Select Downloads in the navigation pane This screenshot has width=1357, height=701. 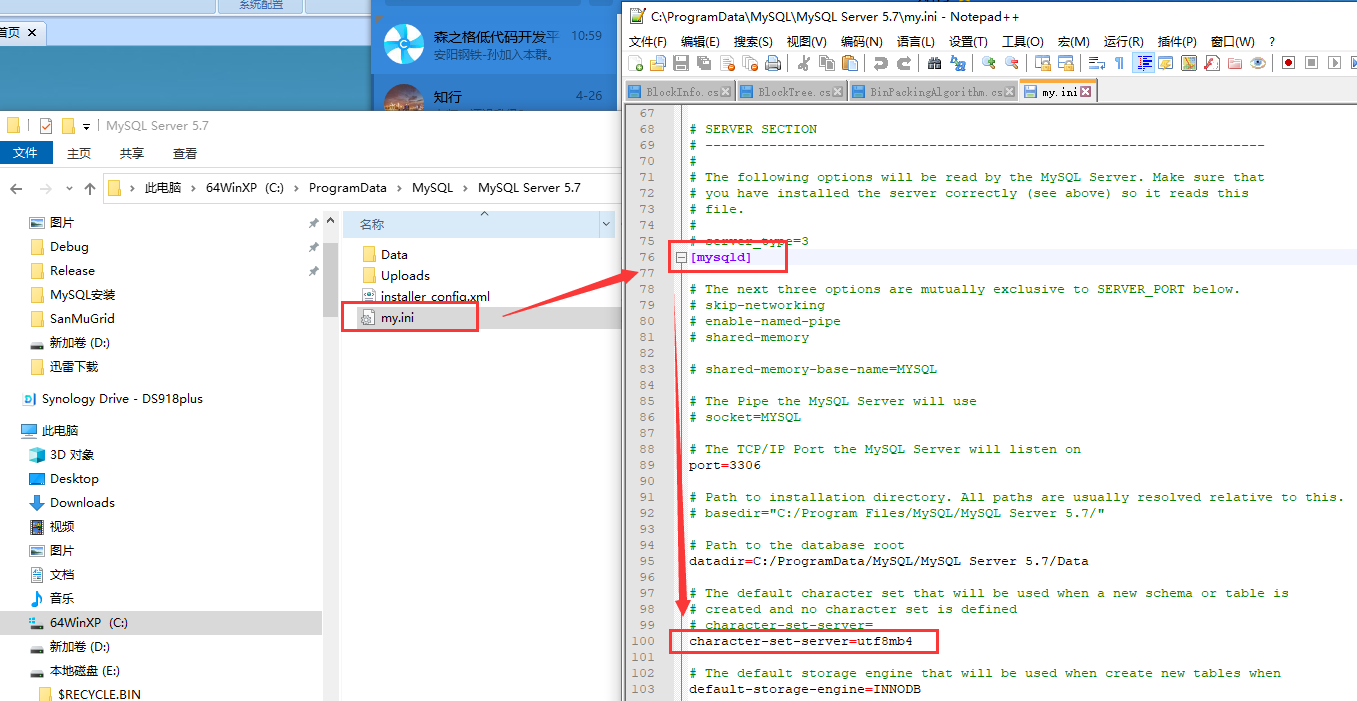[x=82, y=503]
